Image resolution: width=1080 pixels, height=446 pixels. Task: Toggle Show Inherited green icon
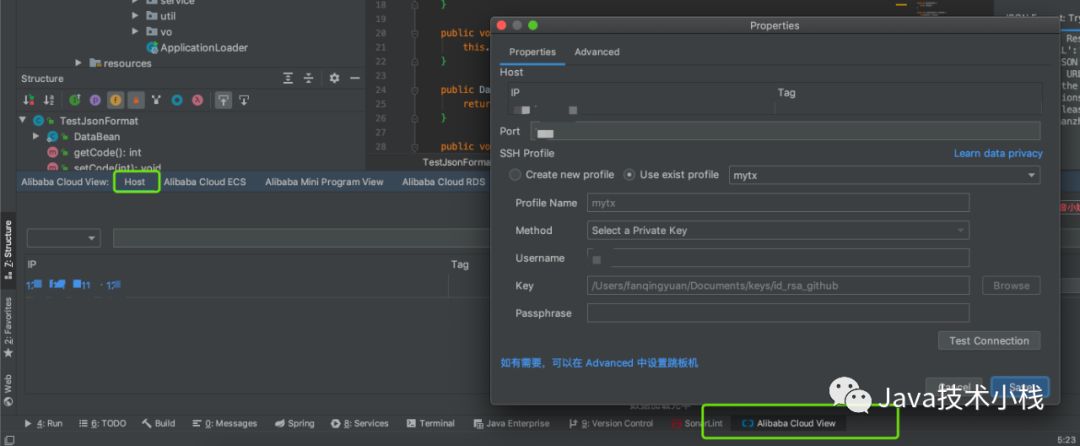[74, 100]
